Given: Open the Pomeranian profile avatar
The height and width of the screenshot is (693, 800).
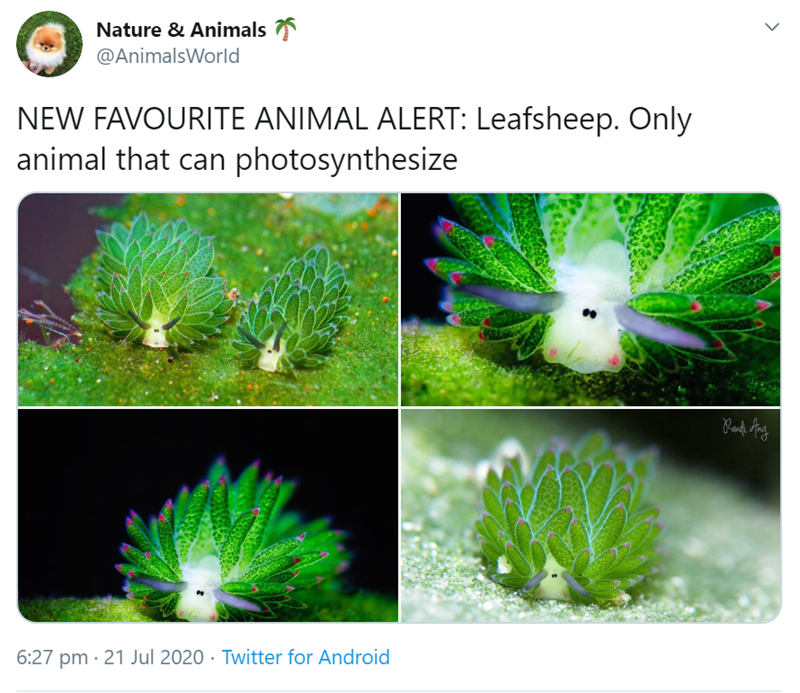Looking at the screenshot, I should coord(49,44).
